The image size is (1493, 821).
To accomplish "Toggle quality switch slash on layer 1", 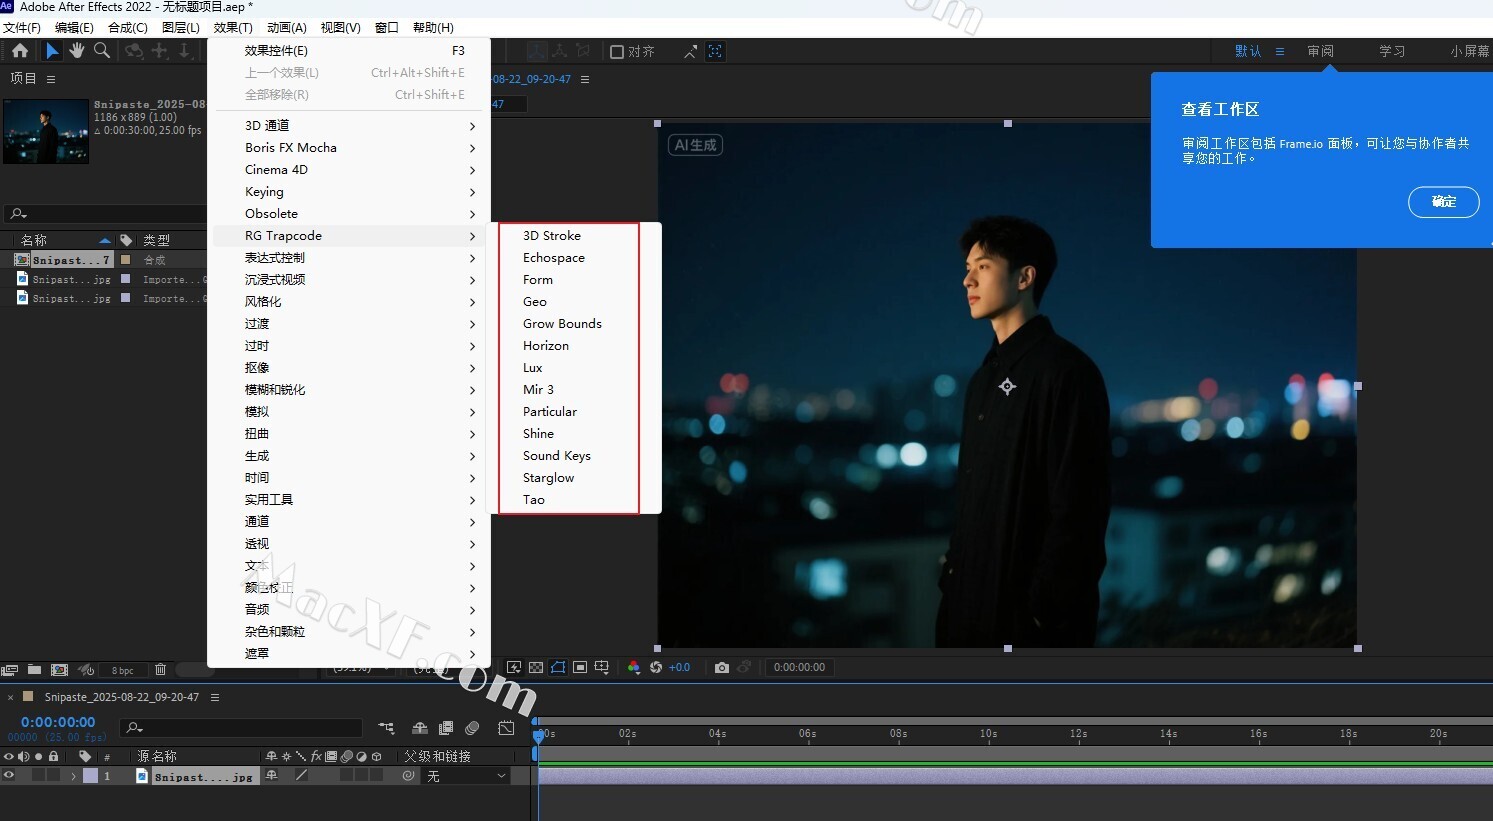I will [301, 775].
